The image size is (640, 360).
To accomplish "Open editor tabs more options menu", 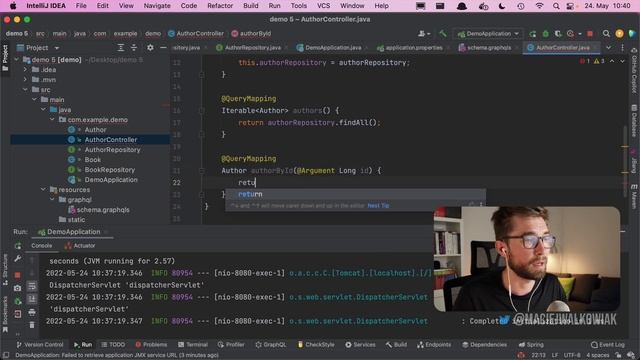I will [x=622, y=48].
